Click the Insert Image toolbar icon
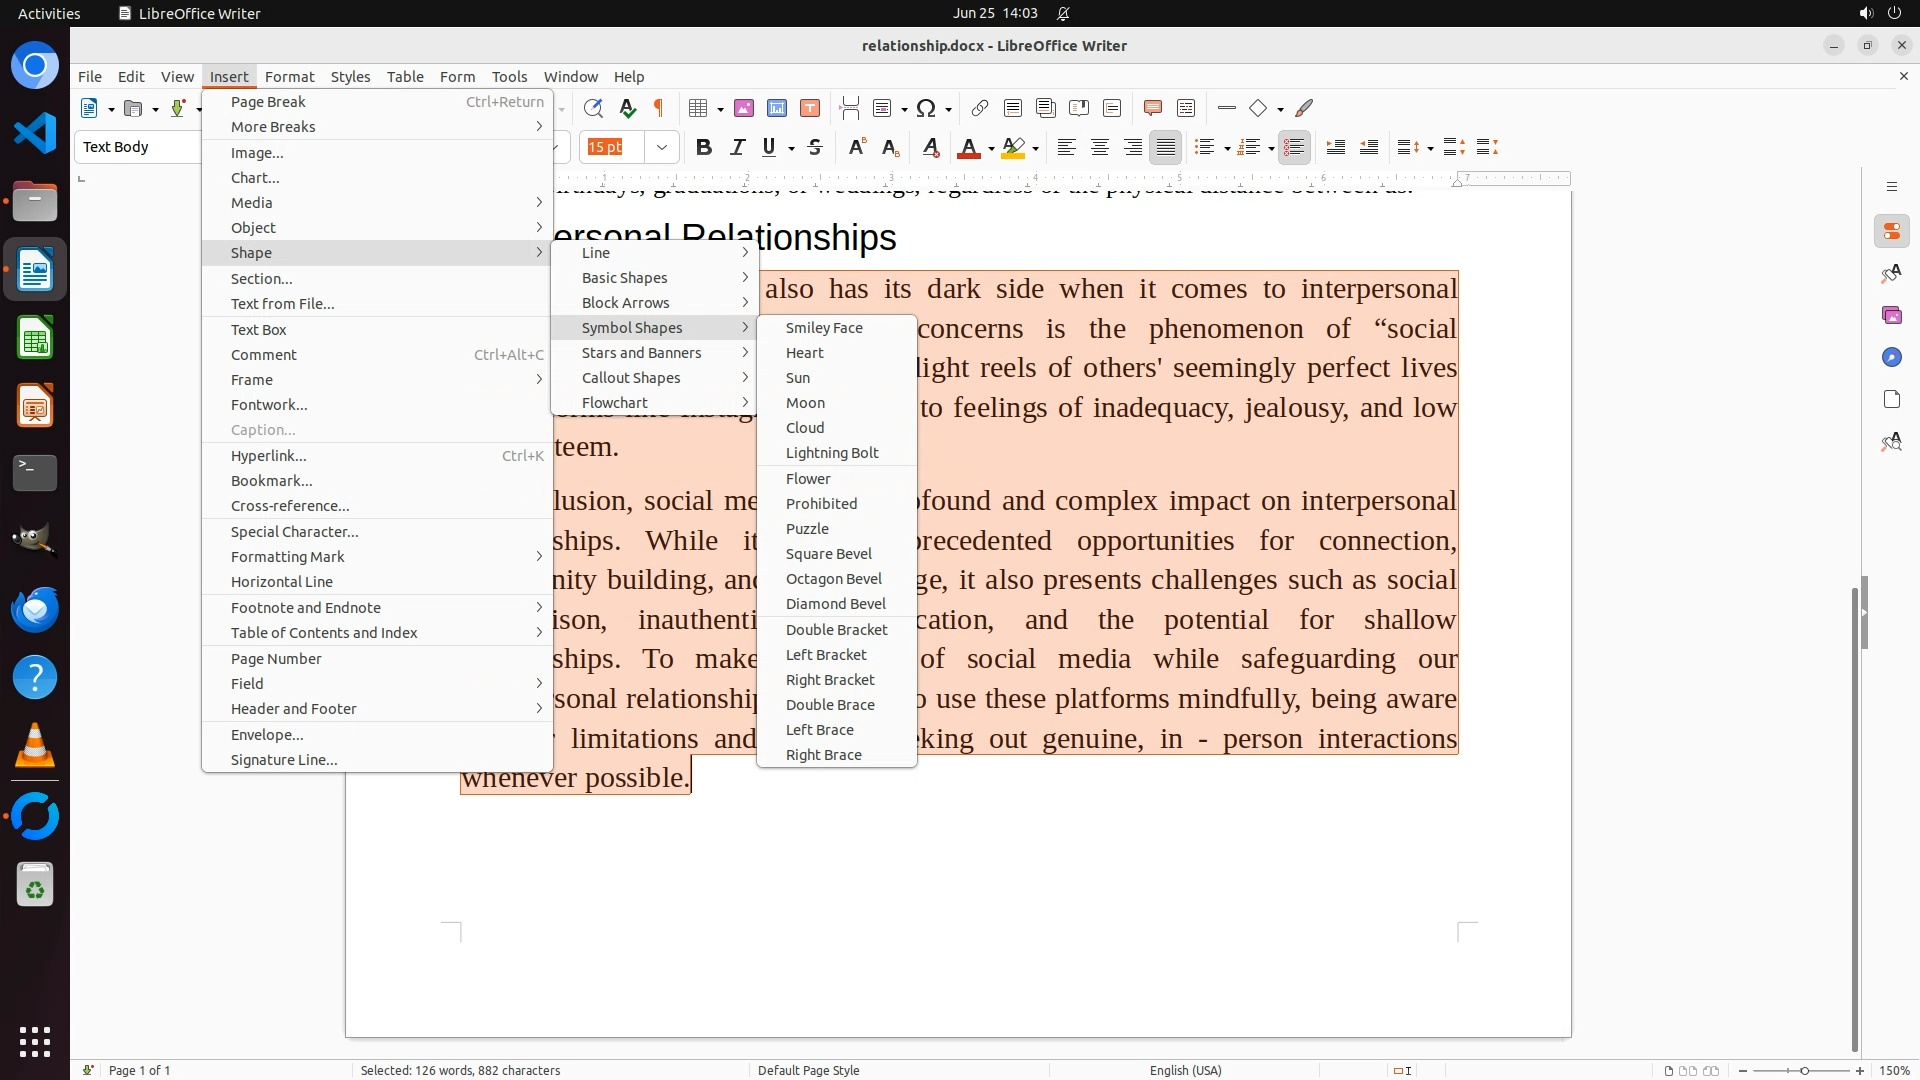This screenshot has height=1080, width=1920. 744,108
